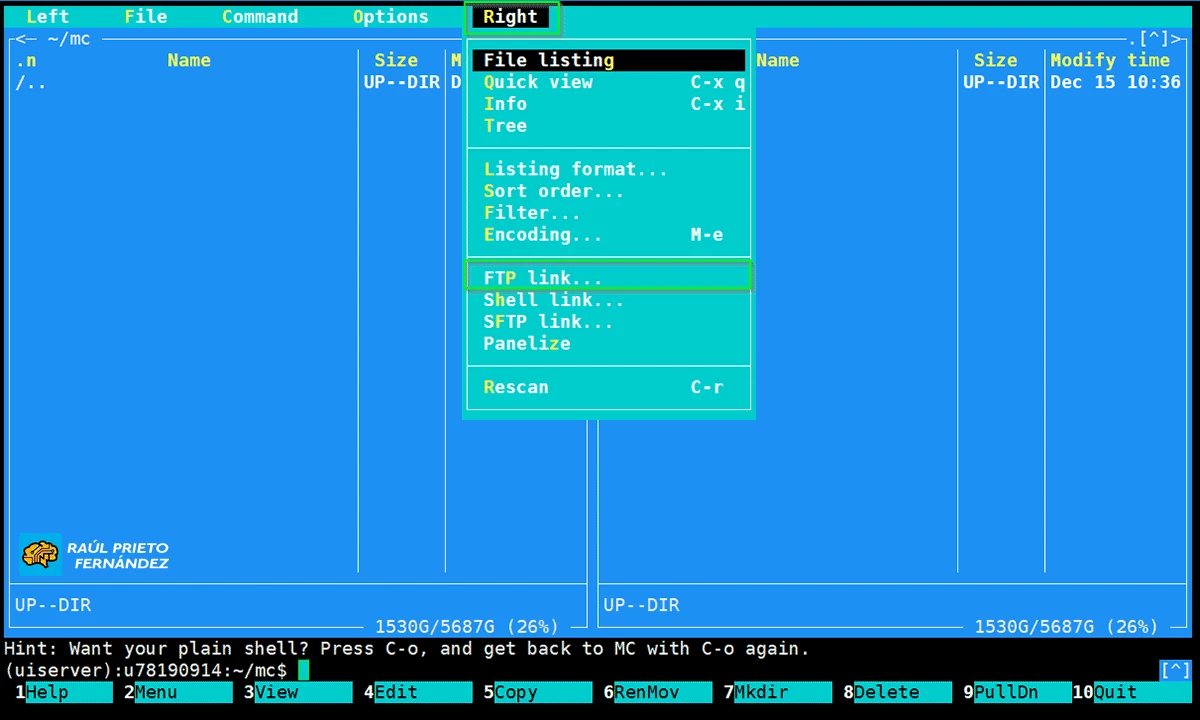The height and width of the screenshot is (720, 1200).
Task: Select SFTP link... option
Action: coord(548,322)
